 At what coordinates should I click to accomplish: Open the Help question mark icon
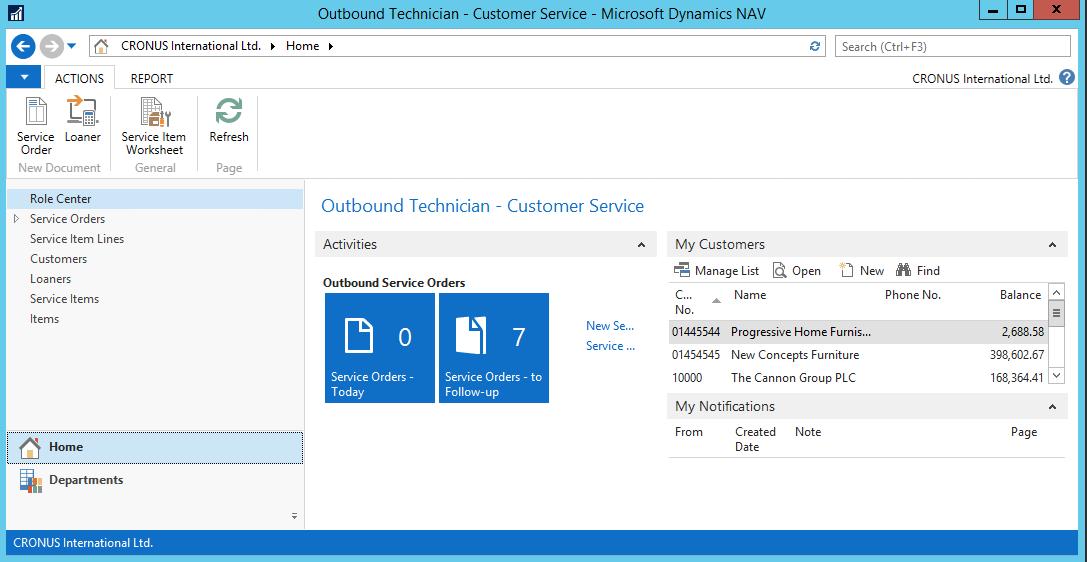point(1067,78)
